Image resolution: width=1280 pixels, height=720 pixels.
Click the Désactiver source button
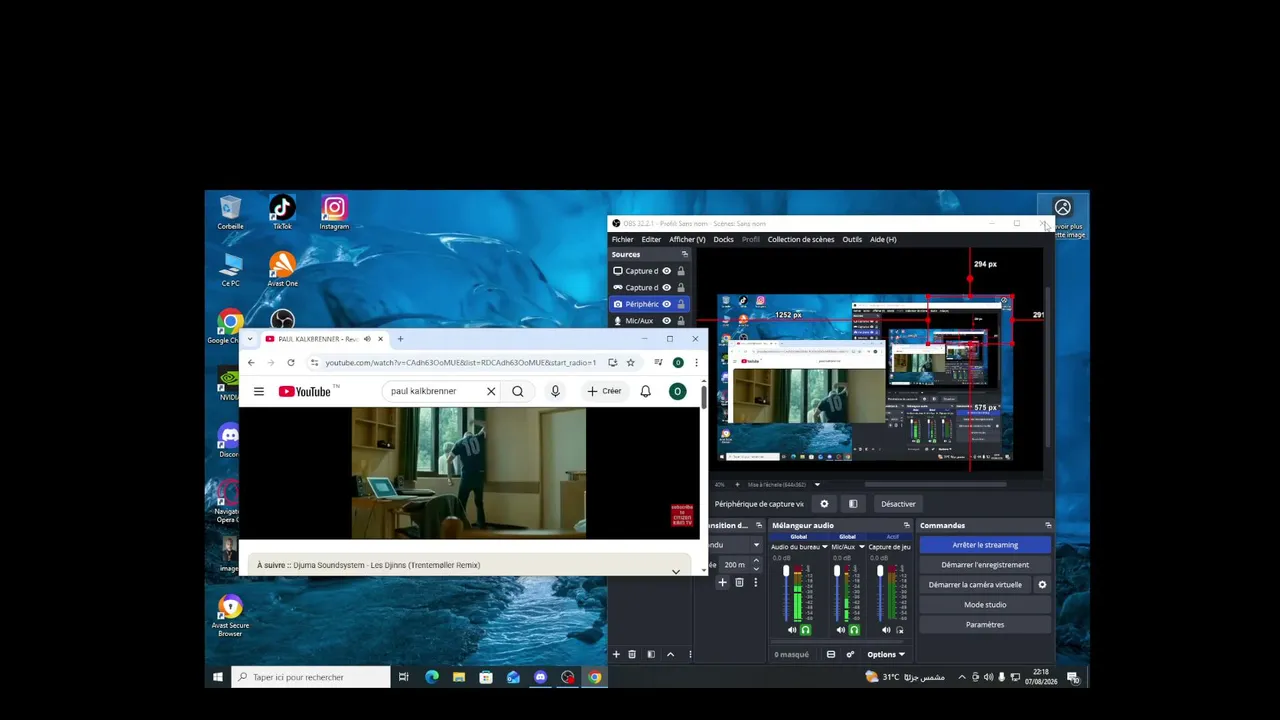(x=898, y=504)
